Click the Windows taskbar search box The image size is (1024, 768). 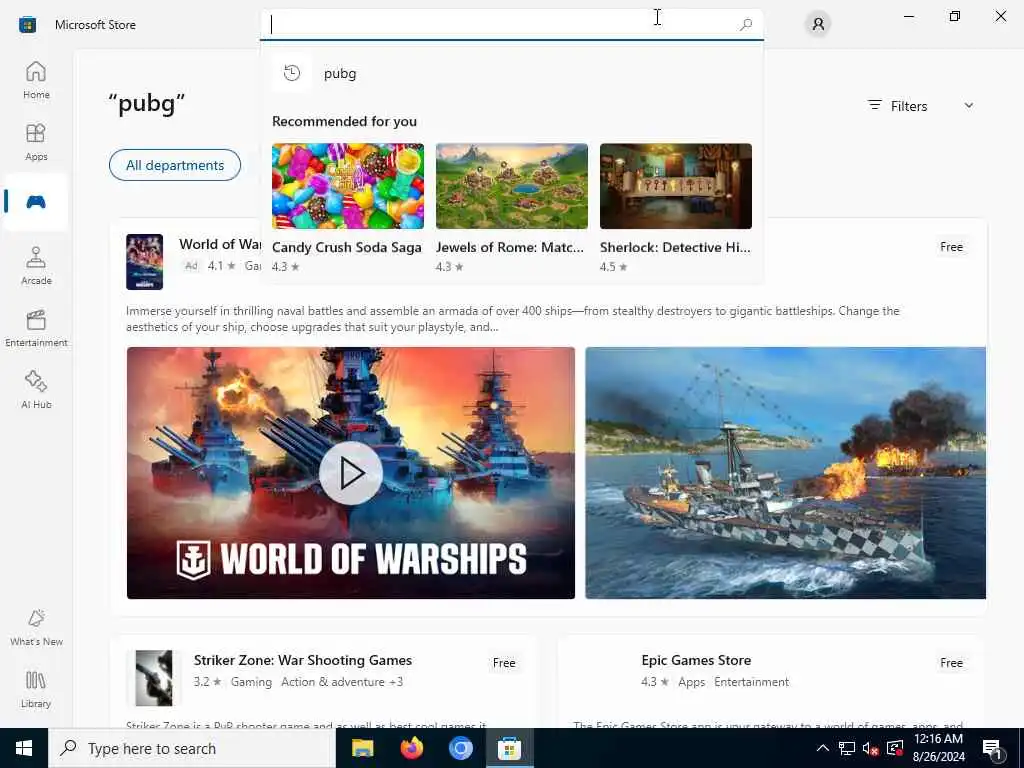pos(192,748)
